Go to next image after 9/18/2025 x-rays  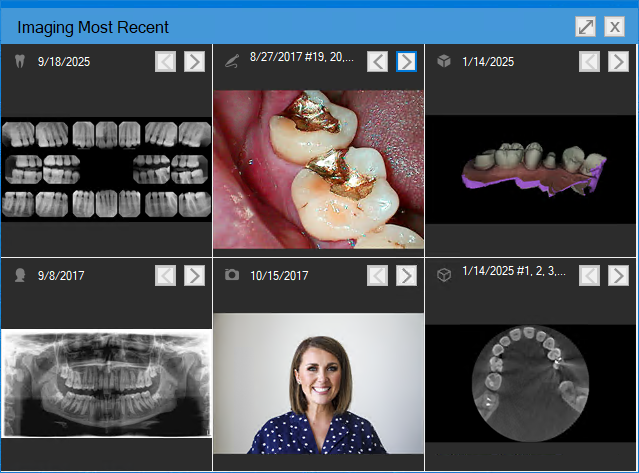tap(194, 62)
